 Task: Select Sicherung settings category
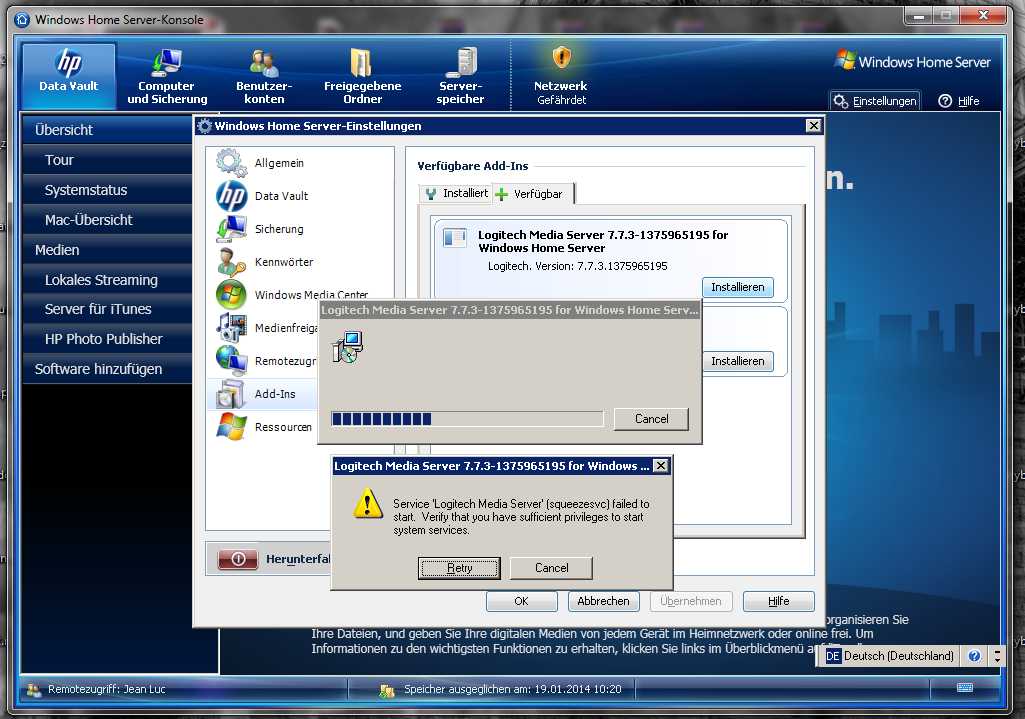[x=278, y=229]
